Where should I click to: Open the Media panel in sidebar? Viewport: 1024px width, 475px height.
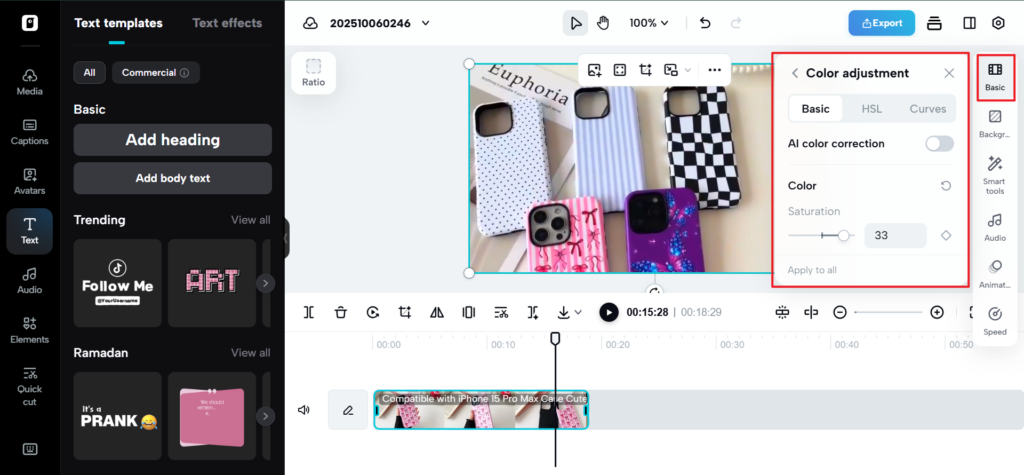[x=29, y=82]
